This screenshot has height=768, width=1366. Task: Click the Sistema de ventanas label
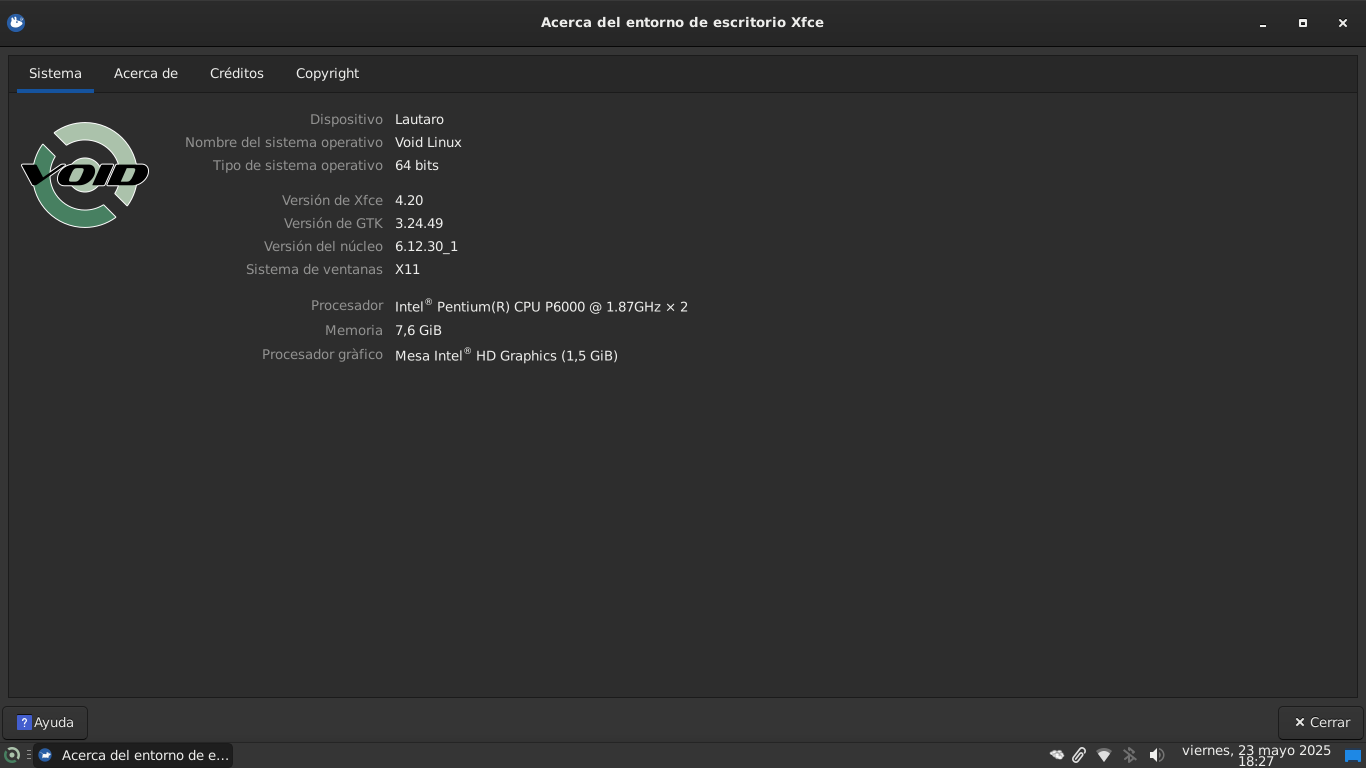coord(314,269)
